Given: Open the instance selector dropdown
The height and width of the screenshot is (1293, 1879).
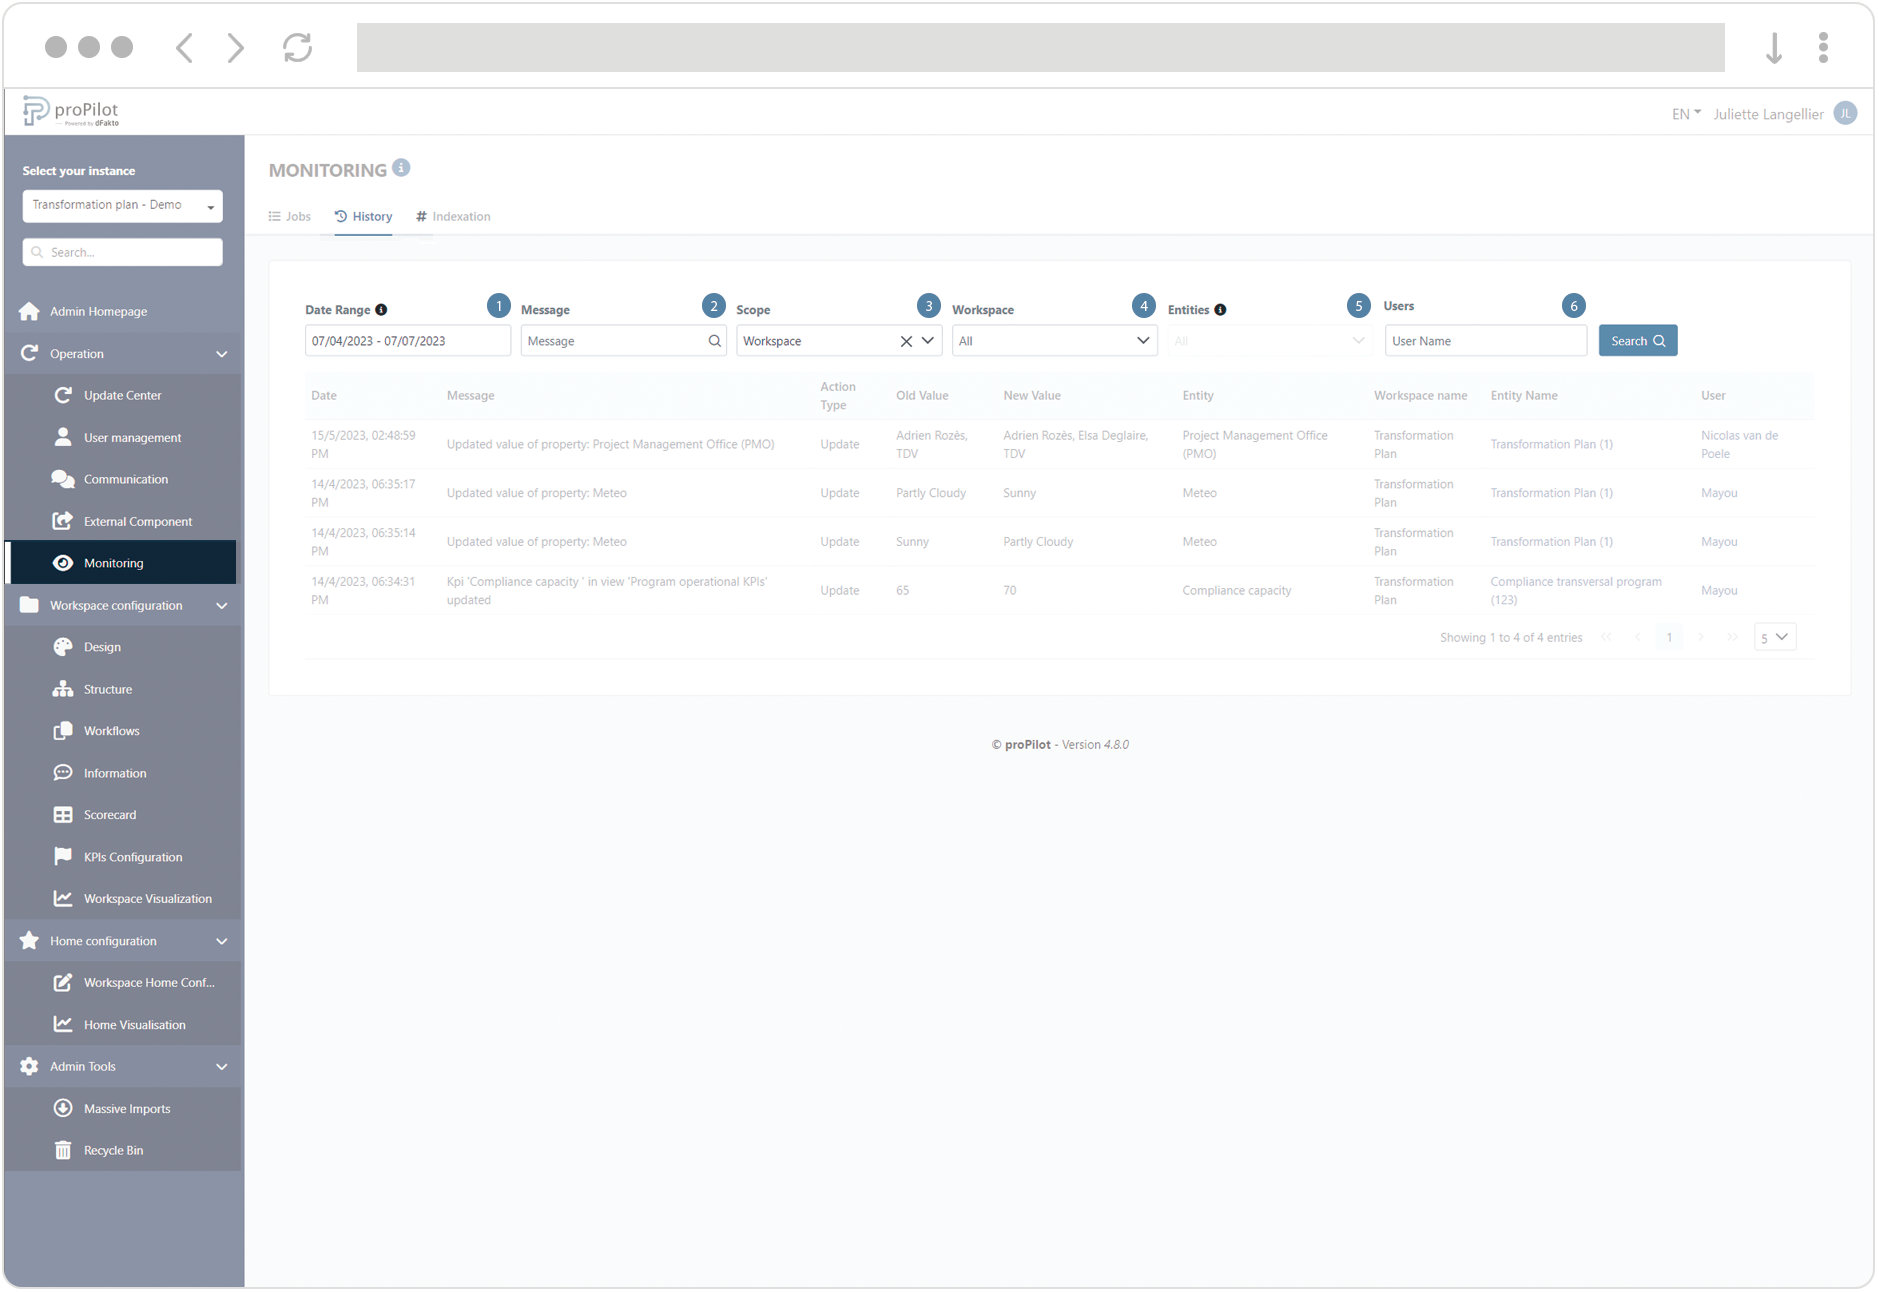Looking at the screenshot, I should coord(122,206).
